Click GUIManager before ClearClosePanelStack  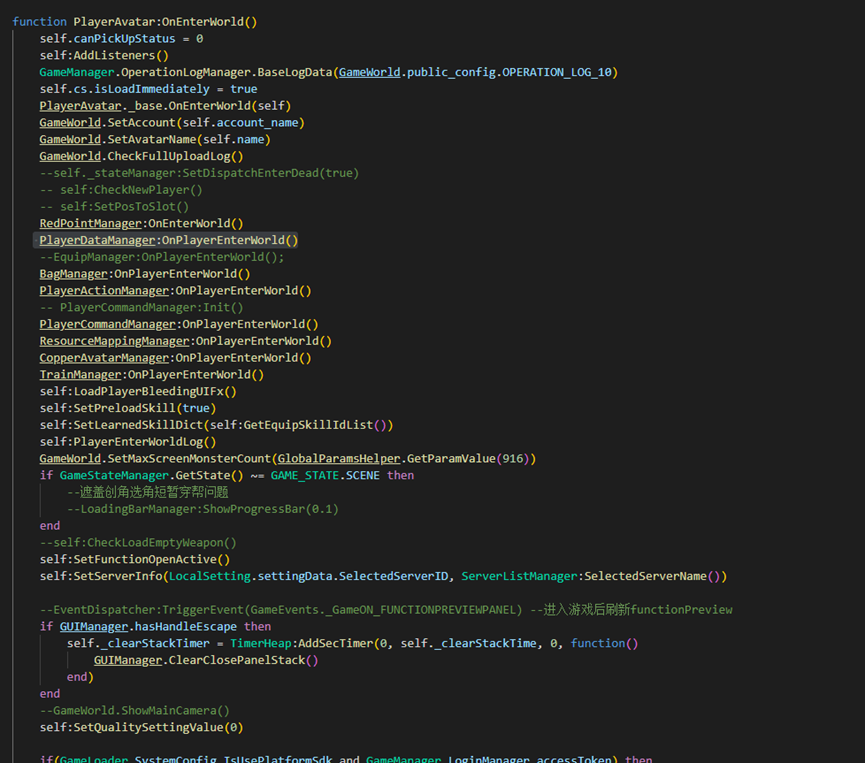point(127,660)
